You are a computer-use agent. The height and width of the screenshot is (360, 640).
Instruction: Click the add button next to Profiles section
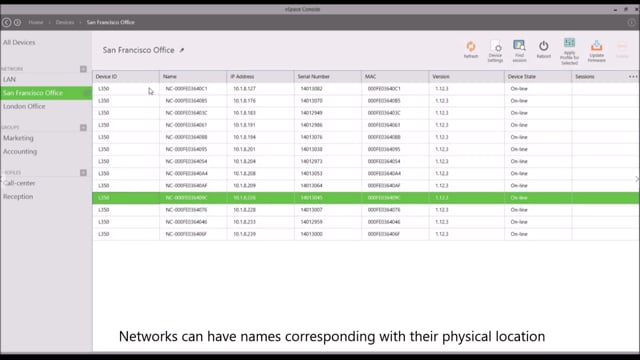point(83,173)
